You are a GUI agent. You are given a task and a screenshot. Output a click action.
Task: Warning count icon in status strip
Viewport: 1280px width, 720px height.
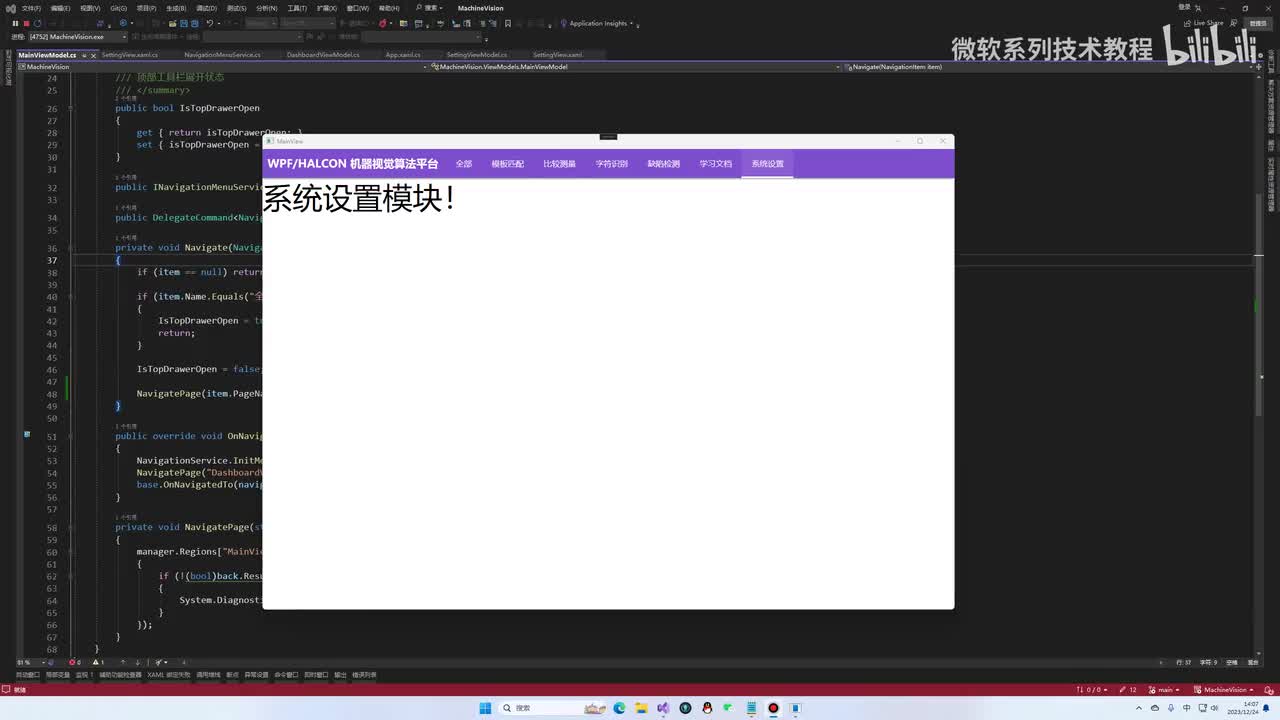(96, 662)
